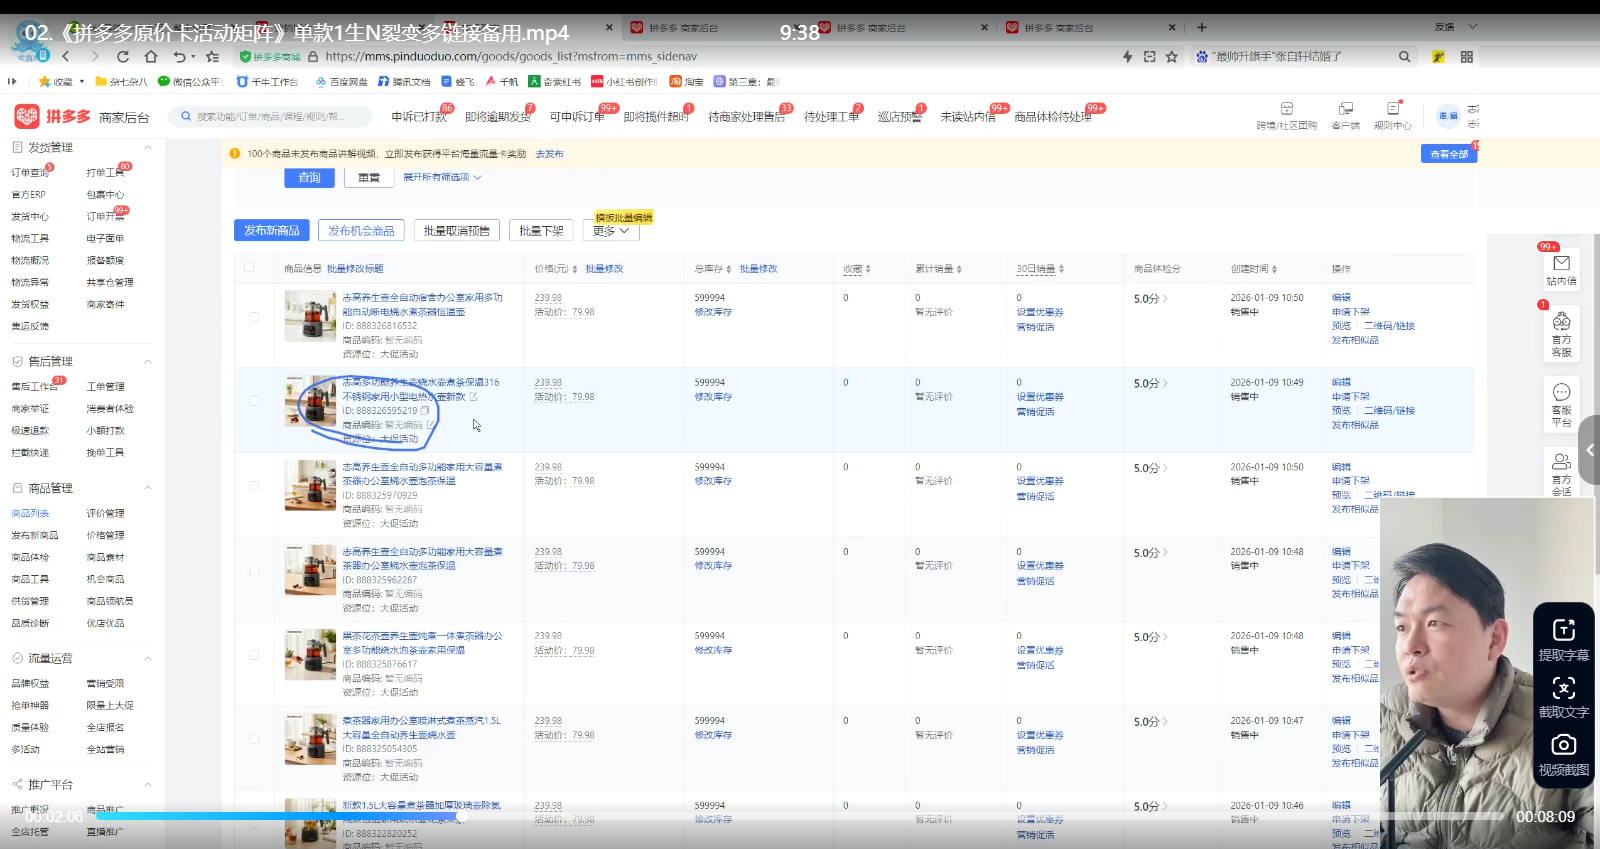This screenshot has height=849, width=1600.
Task: Open 腾讯文档 bookmark
Action: click(x=404, y=82)
